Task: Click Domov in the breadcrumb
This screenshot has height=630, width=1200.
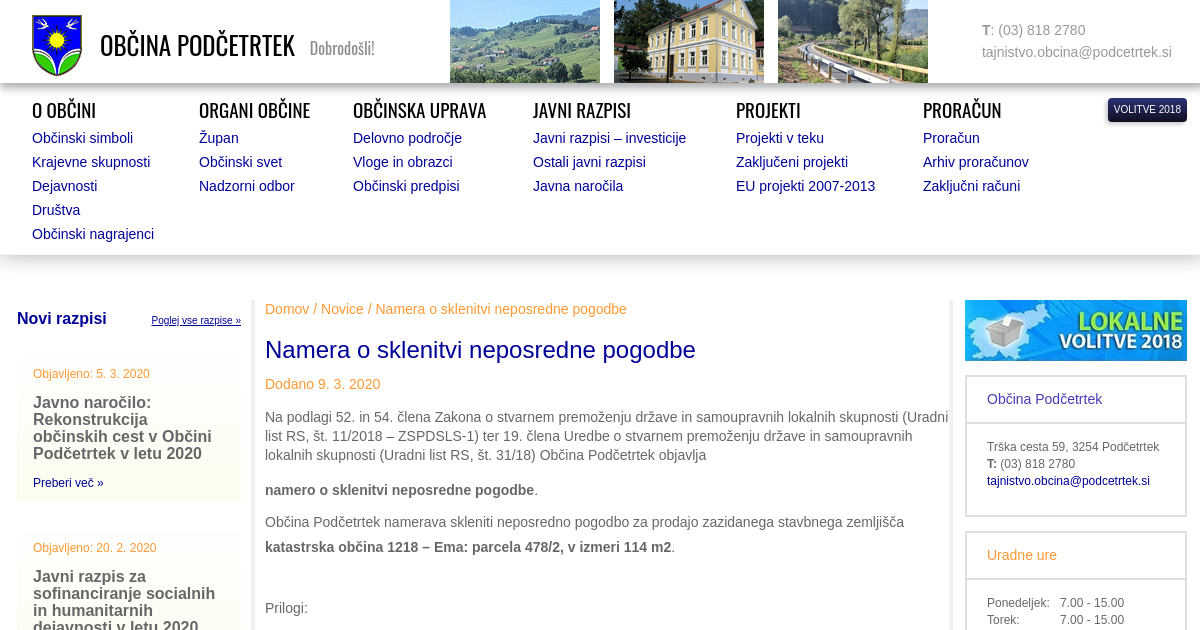Action: point(287,309)
